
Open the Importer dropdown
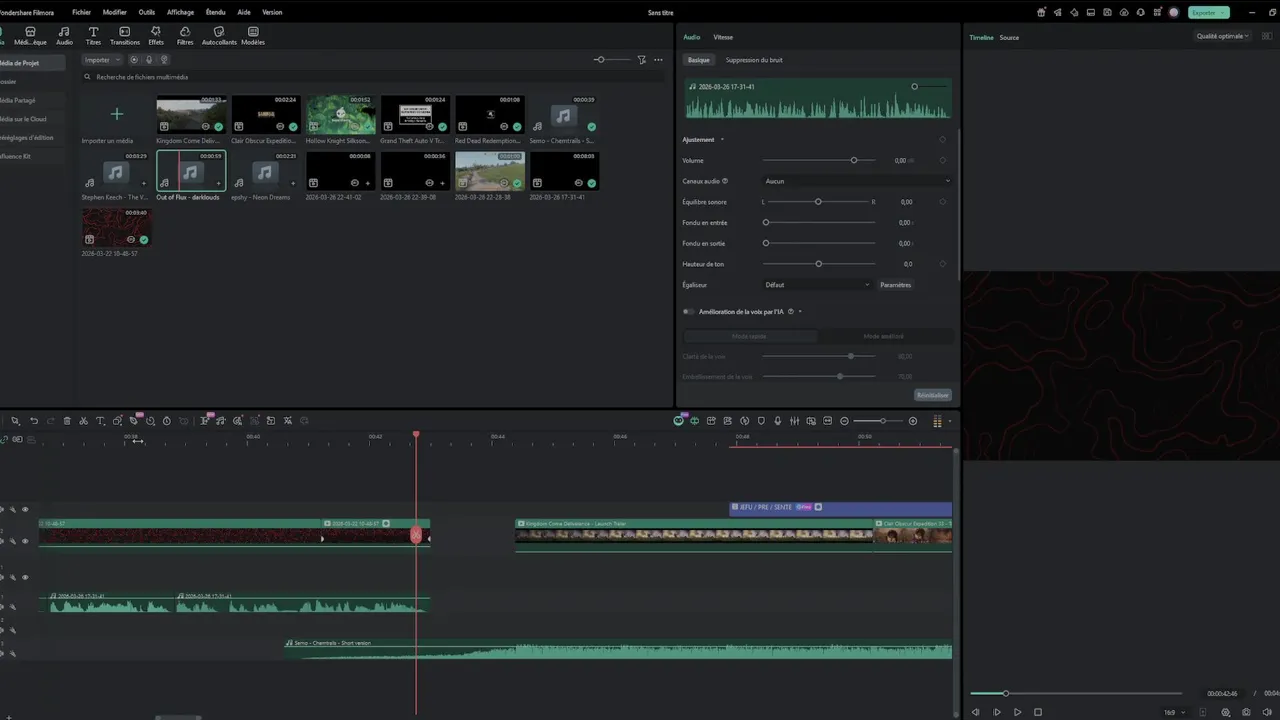coord(103,60)
